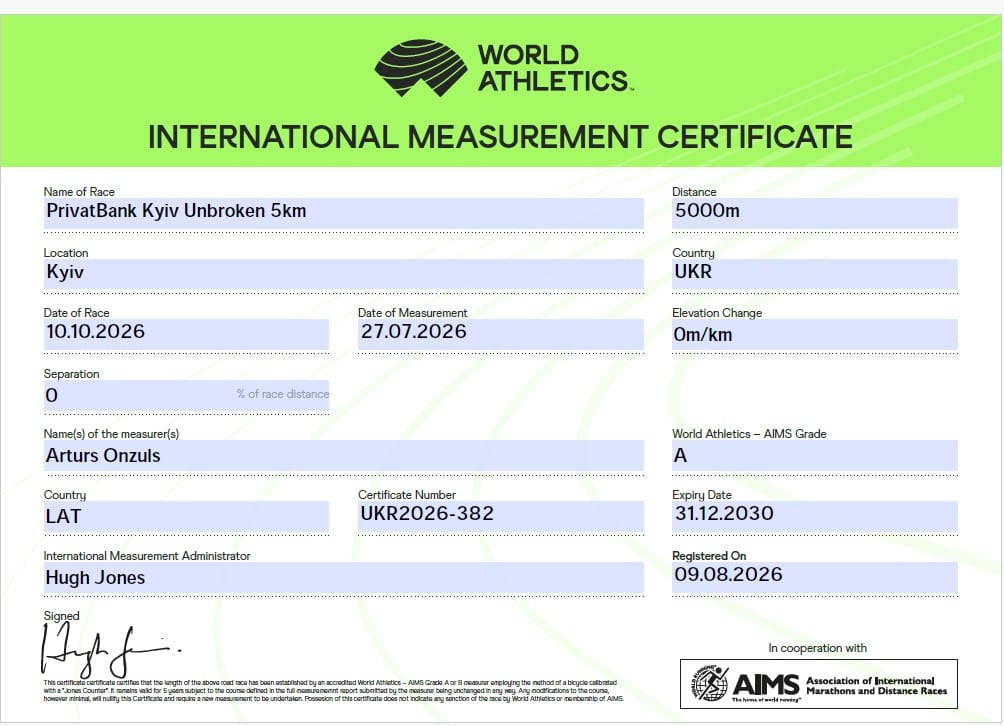Select the measurer name field Arturs Onzuls
1004x726 pixels.
pyautogui.click(x=343, y=455)
